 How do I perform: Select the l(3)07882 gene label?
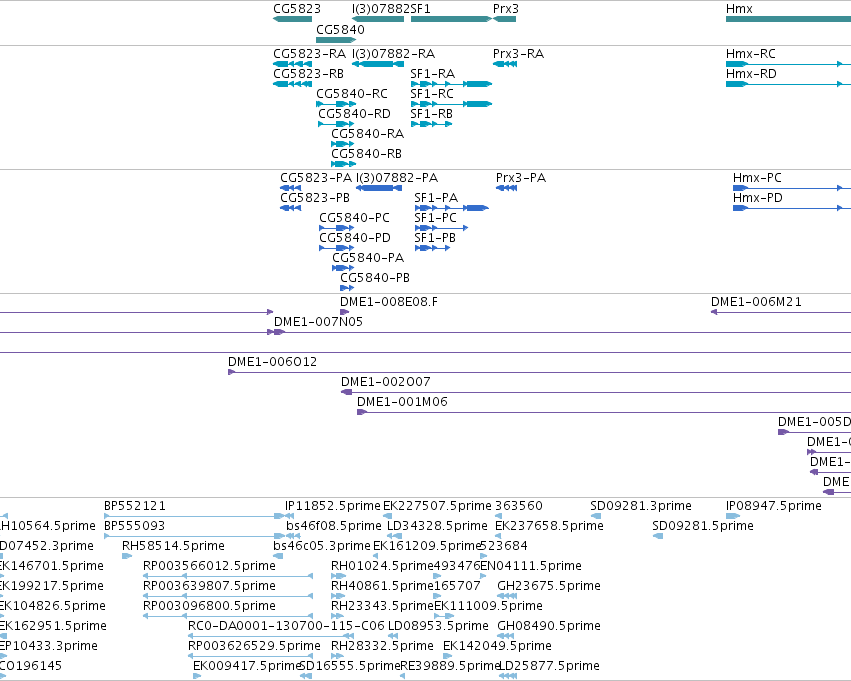point(381,9)
